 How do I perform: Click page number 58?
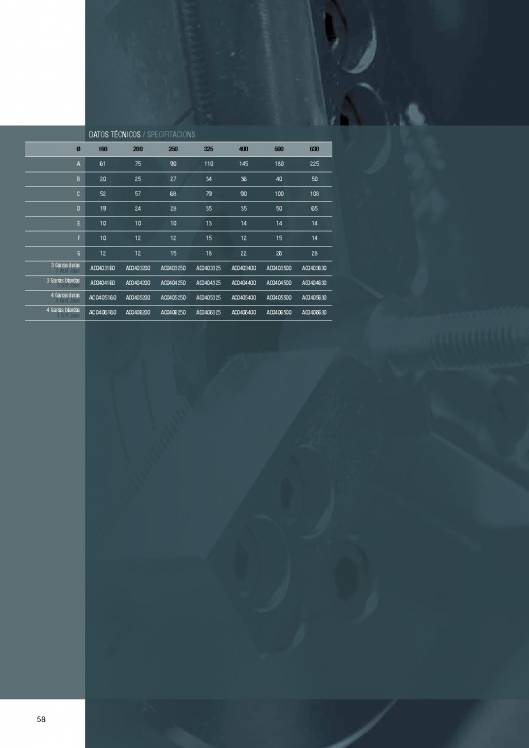pos(41,719)
